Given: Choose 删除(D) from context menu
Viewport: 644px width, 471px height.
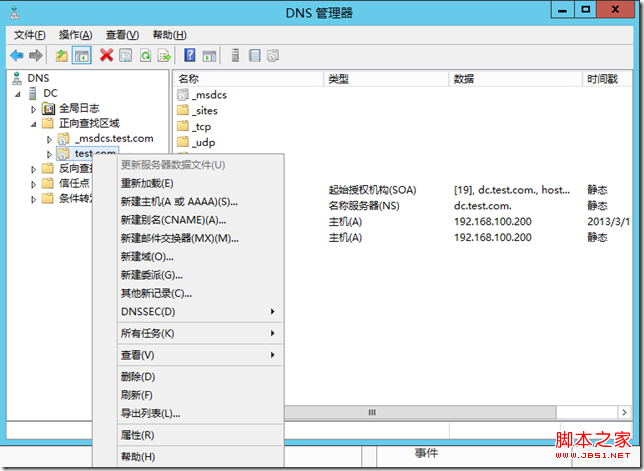Looking at the screenshot, I should (200, 377).
